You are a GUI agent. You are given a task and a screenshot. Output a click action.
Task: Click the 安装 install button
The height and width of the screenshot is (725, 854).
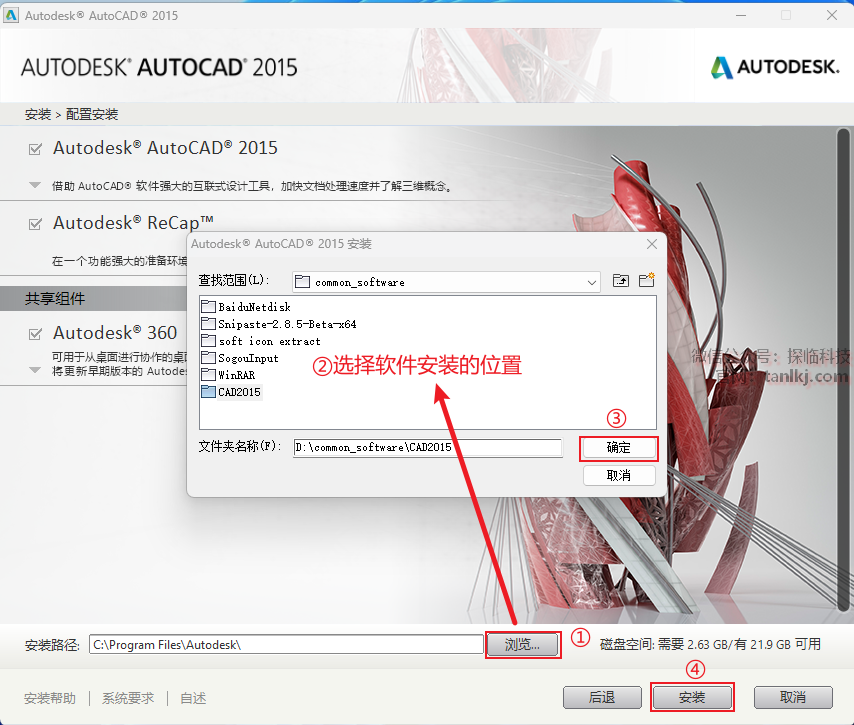tap(692, 697)
